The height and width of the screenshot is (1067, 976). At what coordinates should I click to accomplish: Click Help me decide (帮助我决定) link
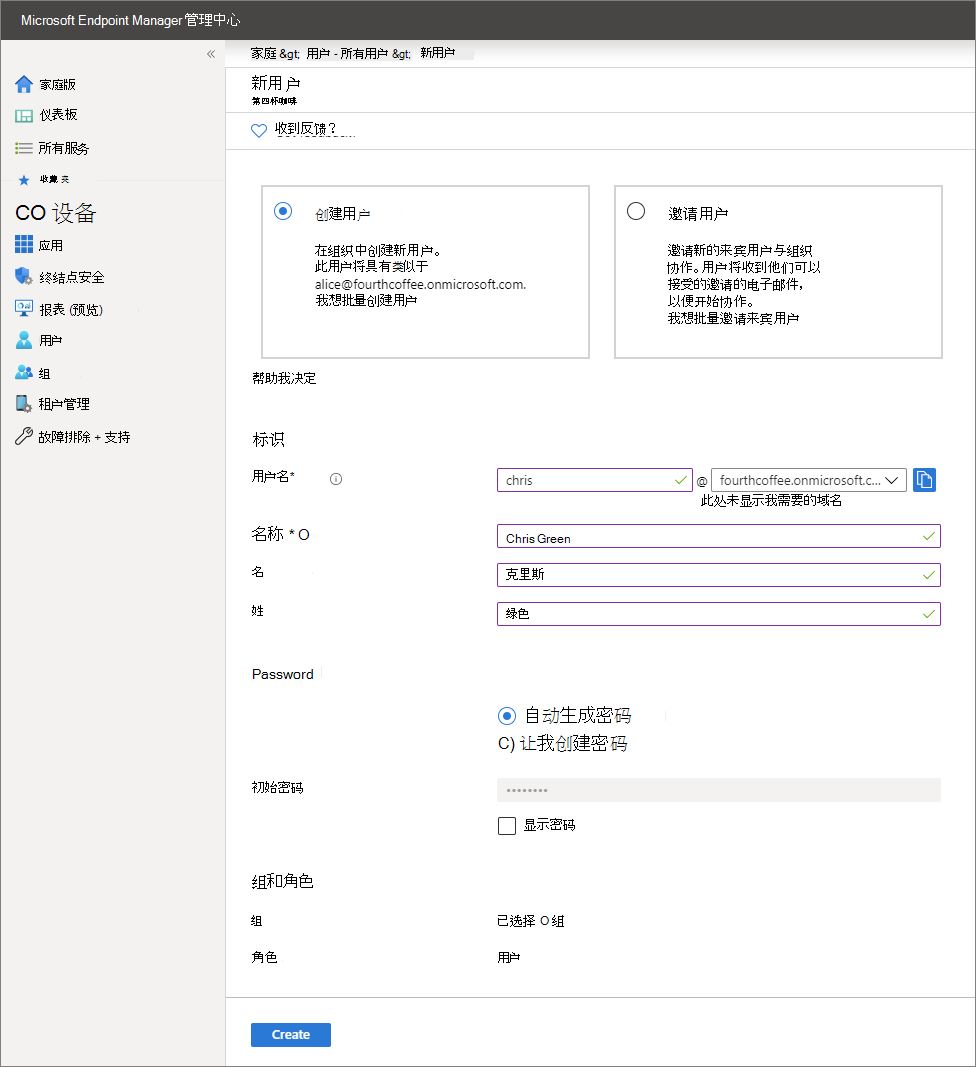click(284, 378)
